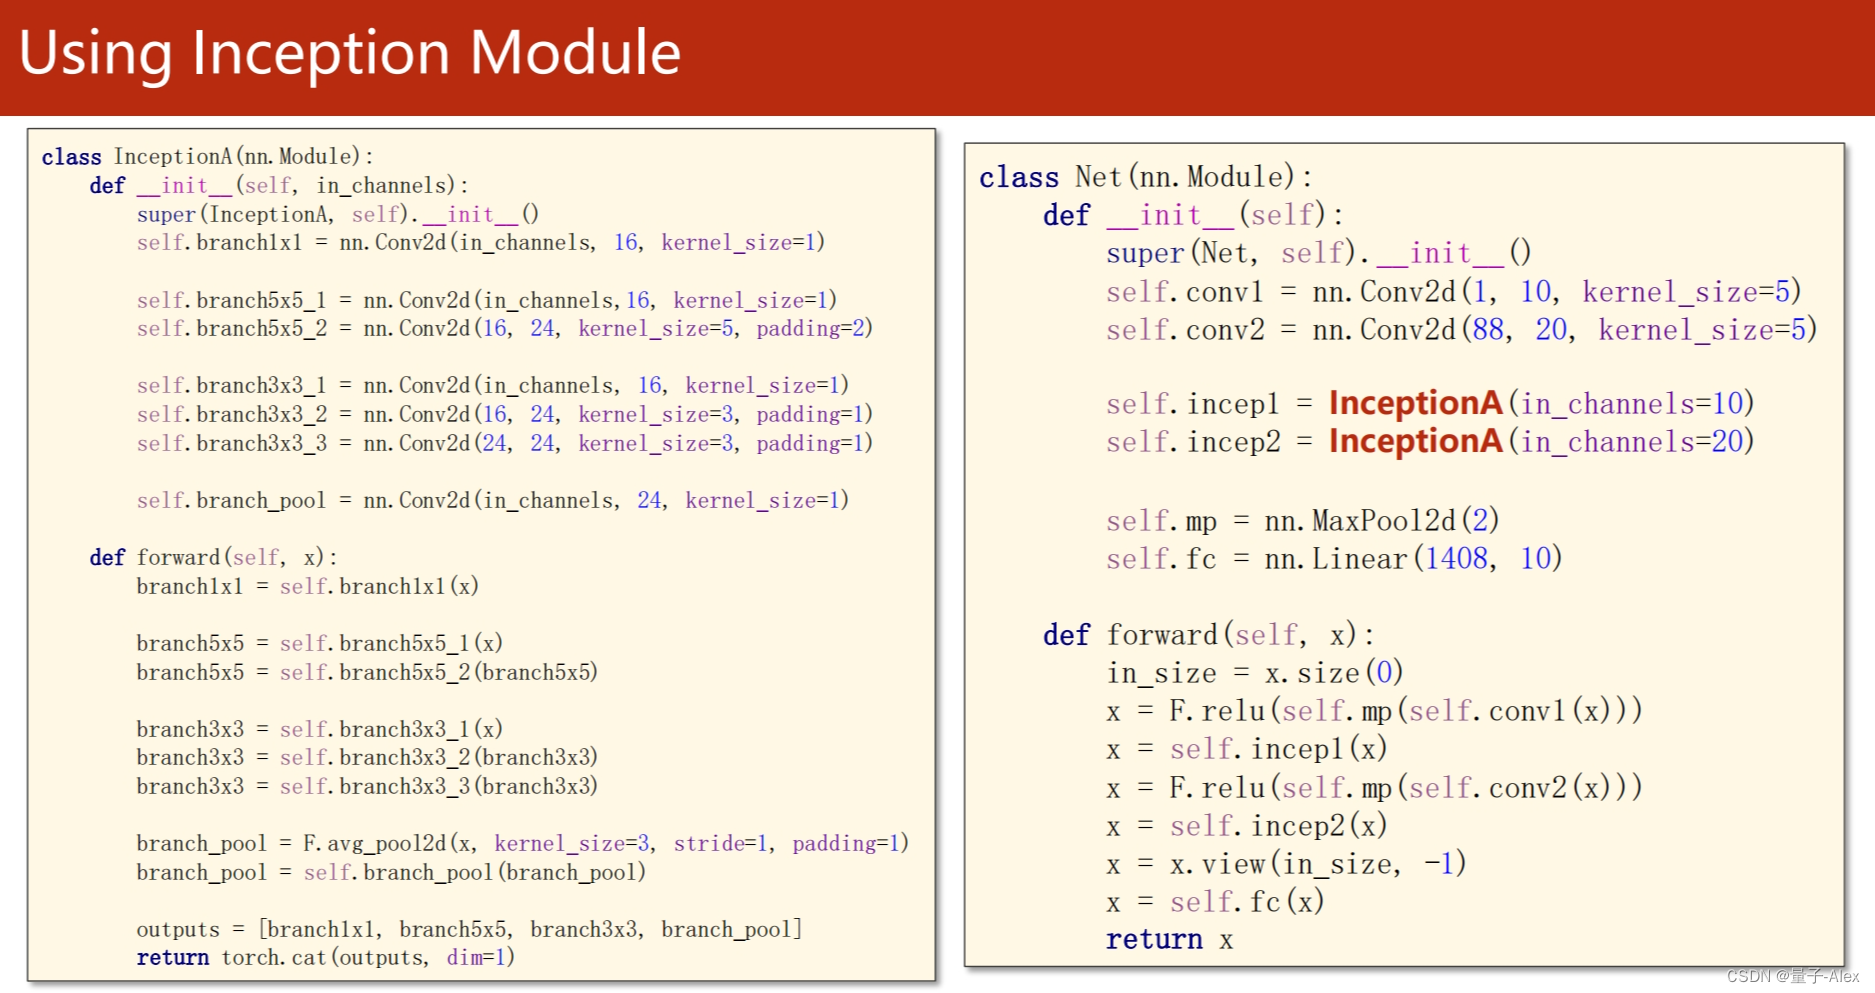Click the self.branch3x3_3 Conv2d definition line
This screenshot has height=993, width=1875.
(x=505, y=443)
